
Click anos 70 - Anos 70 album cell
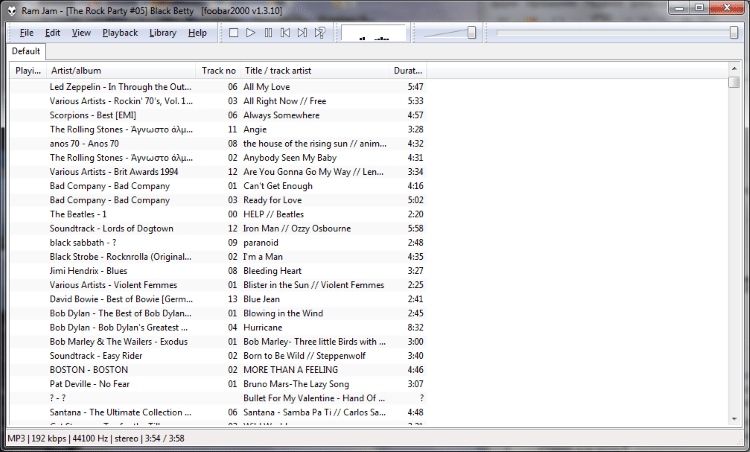point(84,143)
